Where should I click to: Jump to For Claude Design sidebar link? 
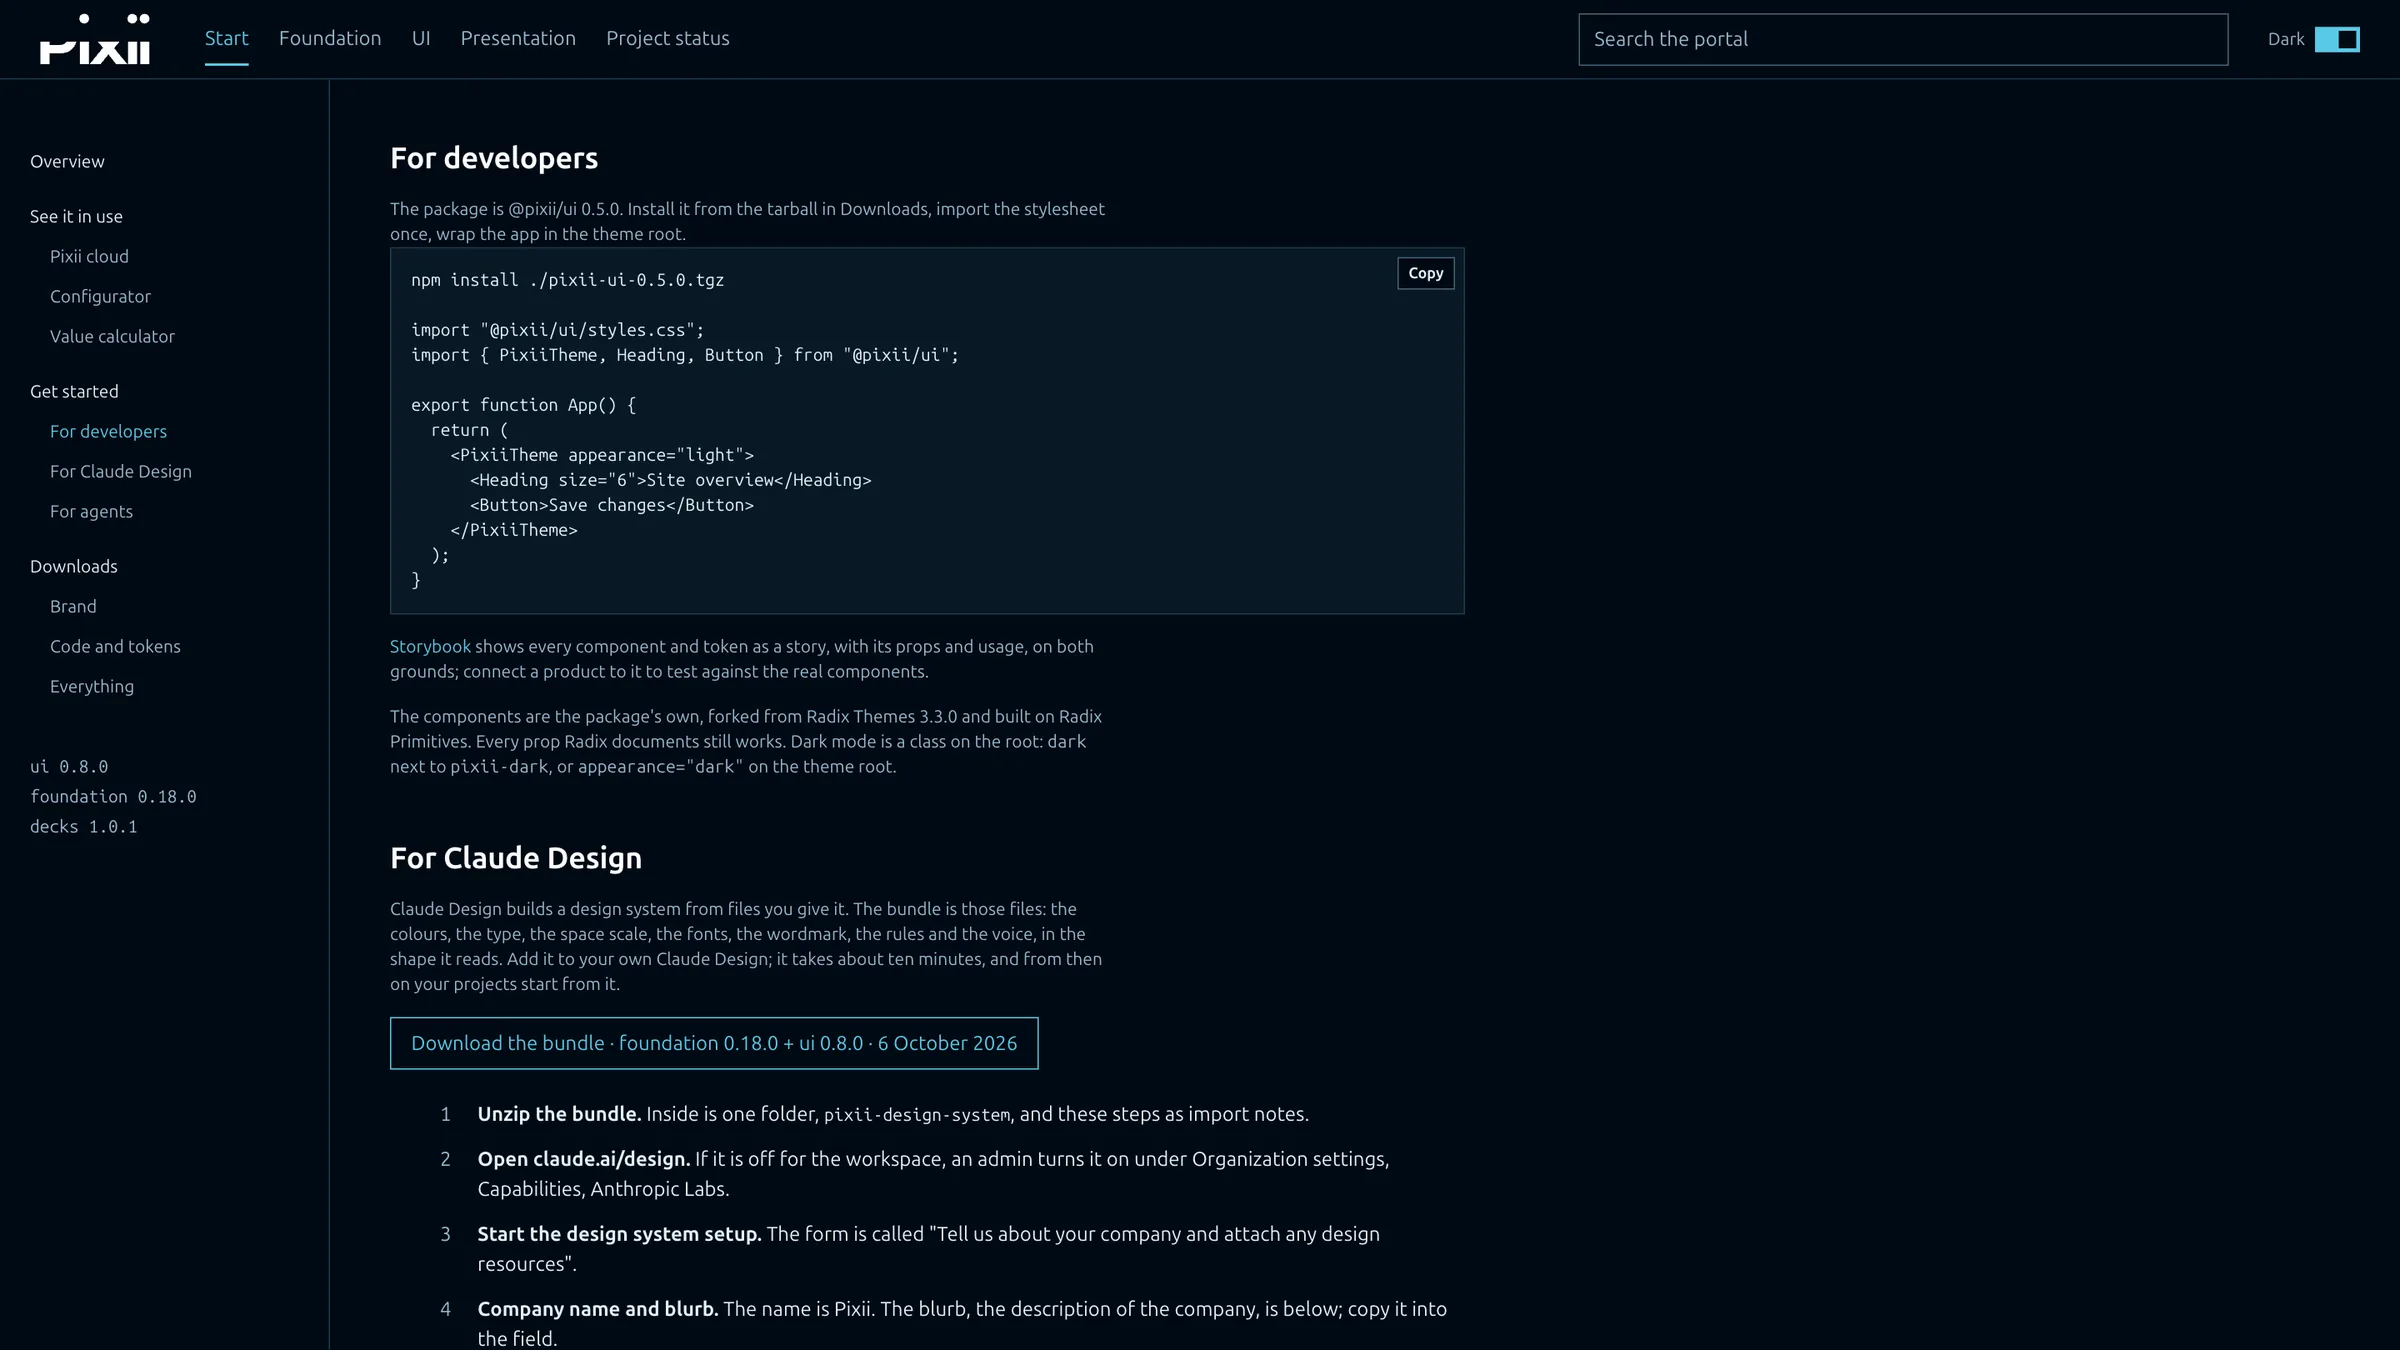point(121,471)
